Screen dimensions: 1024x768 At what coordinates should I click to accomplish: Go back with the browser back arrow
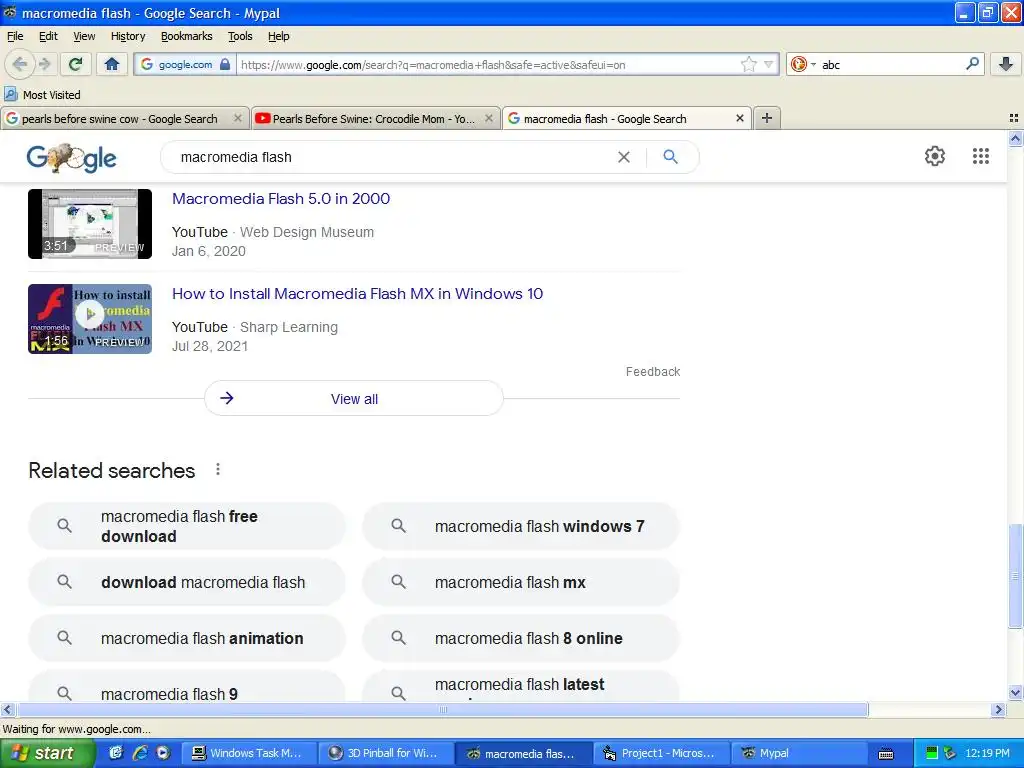click(20, 64)
